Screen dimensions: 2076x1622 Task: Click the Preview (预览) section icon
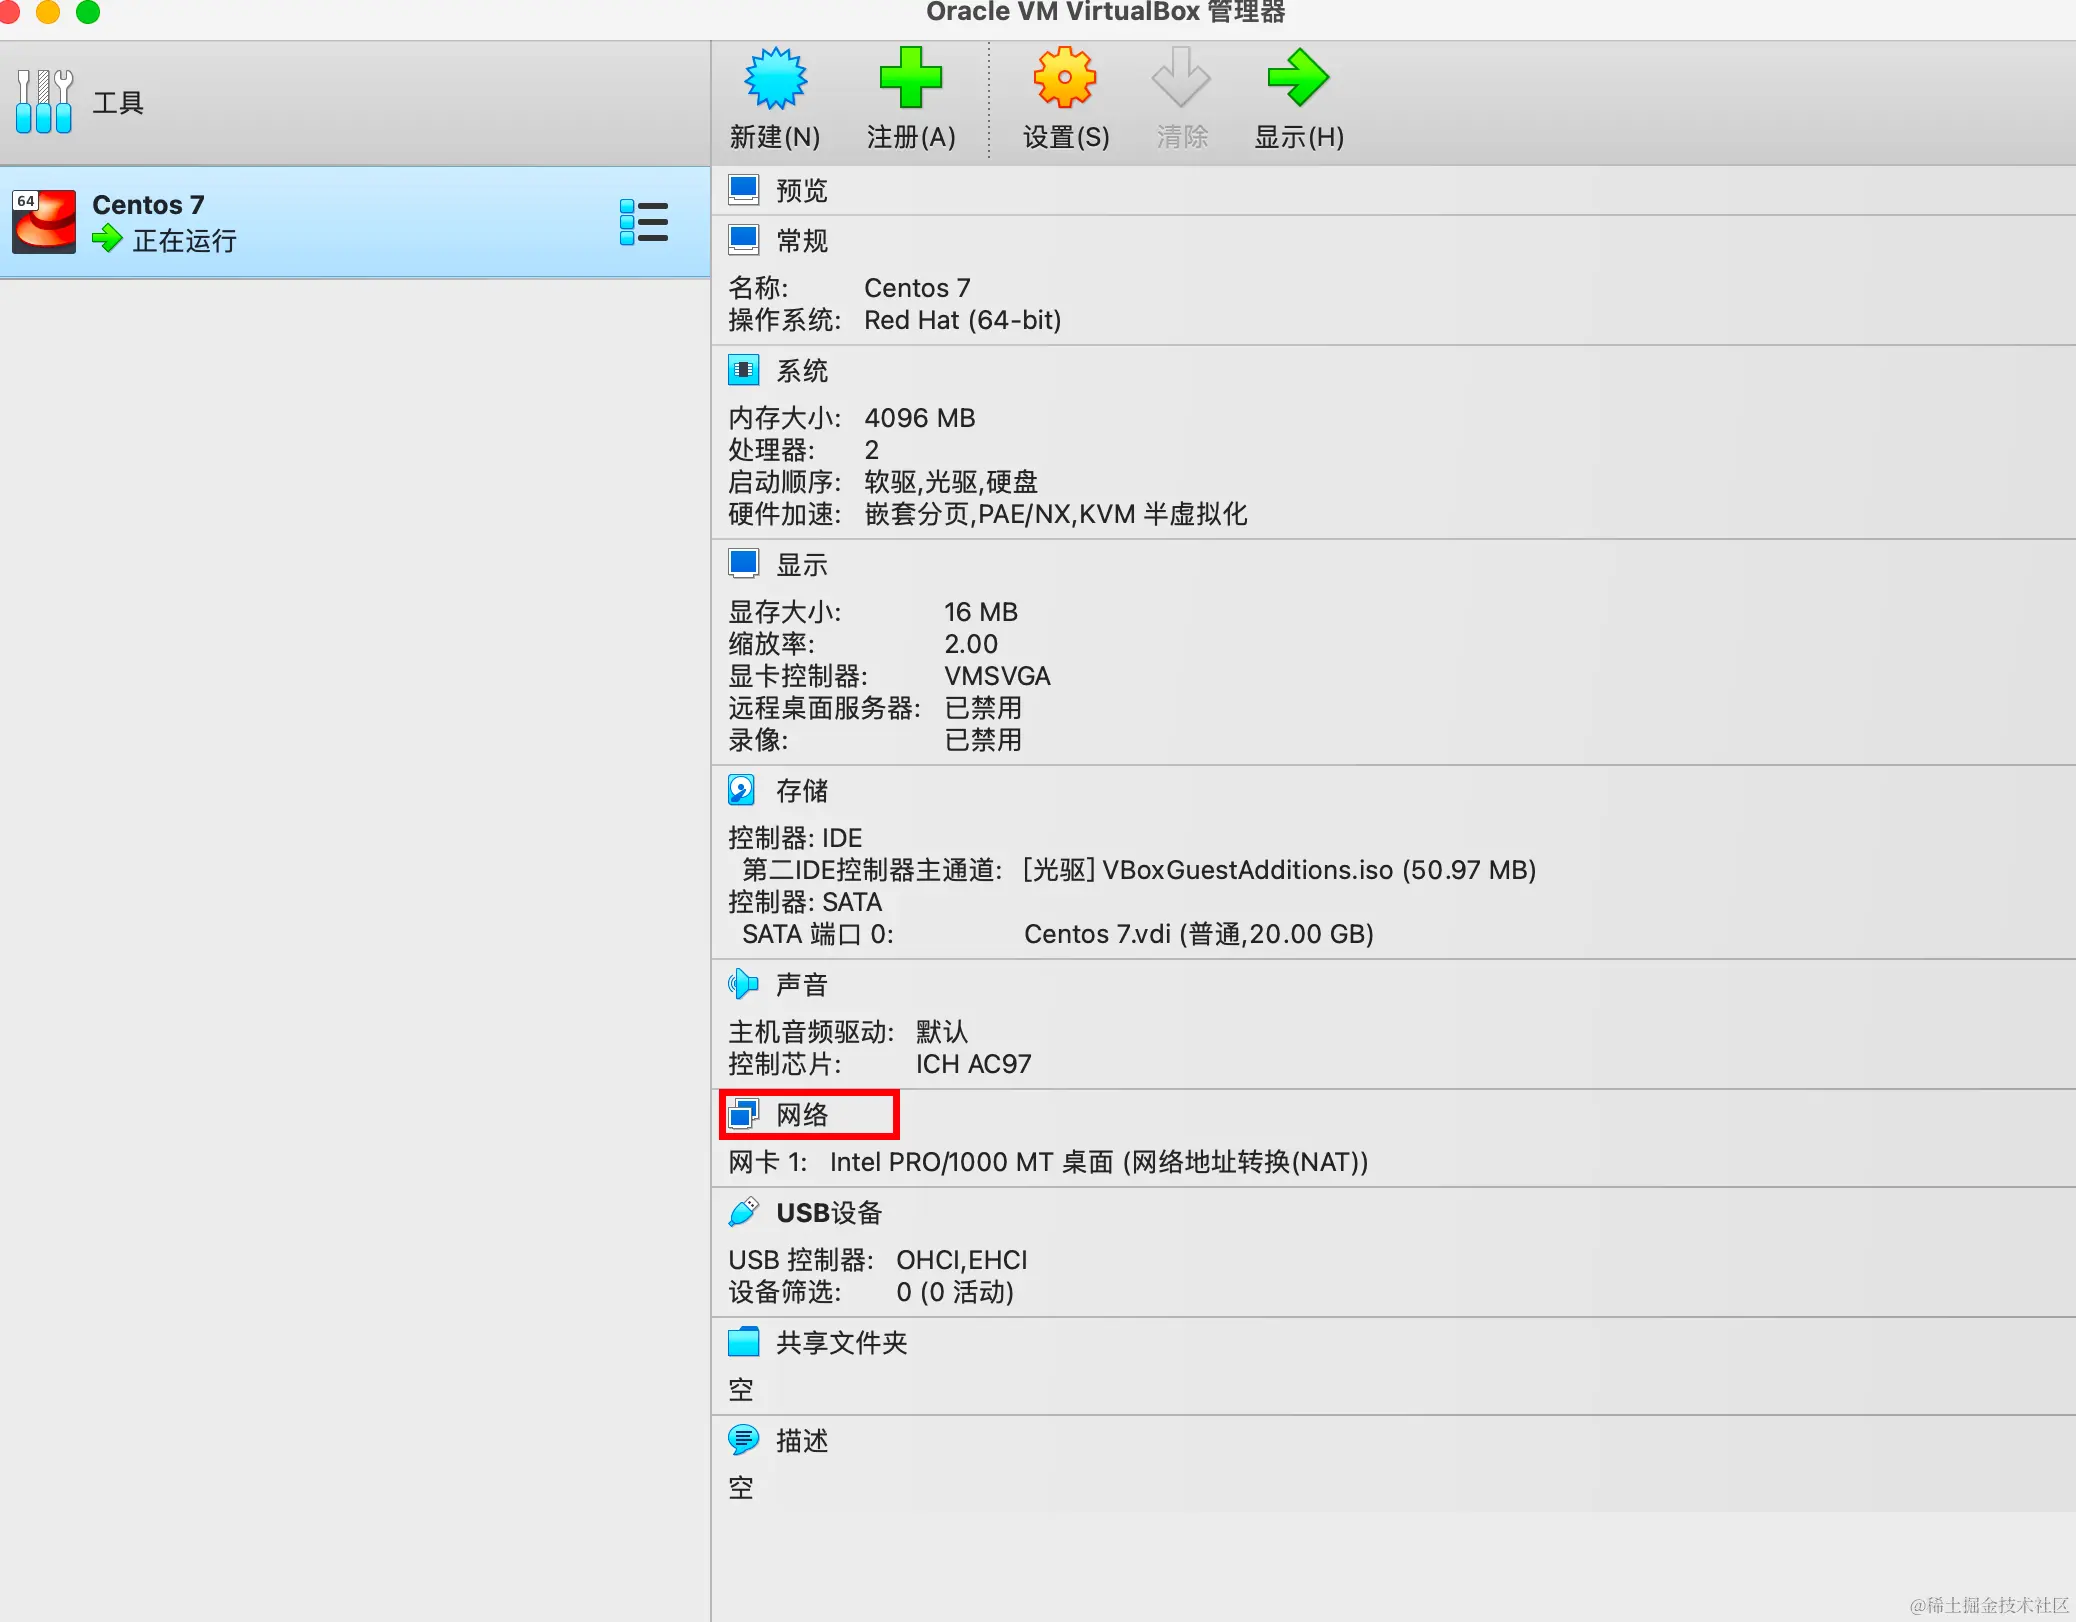[743, 189]
